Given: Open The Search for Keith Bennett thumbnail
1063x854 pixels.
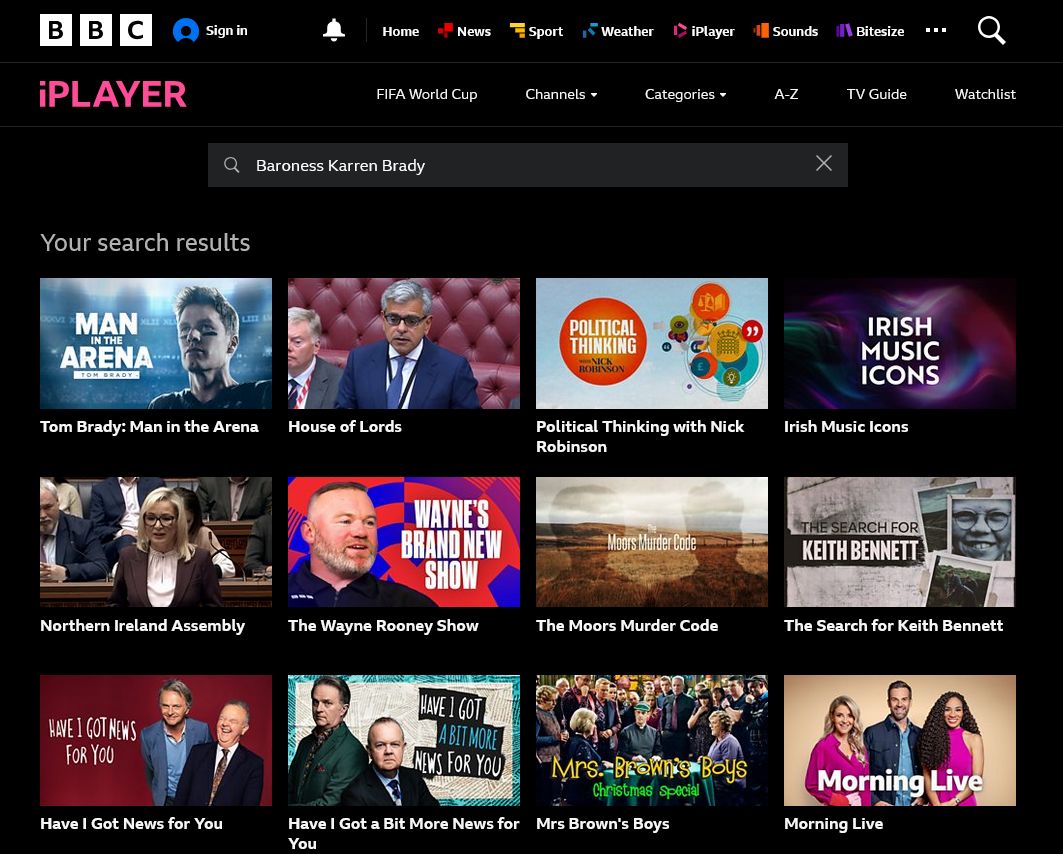Looking at the screenshot, I should (x=900, y=542).
